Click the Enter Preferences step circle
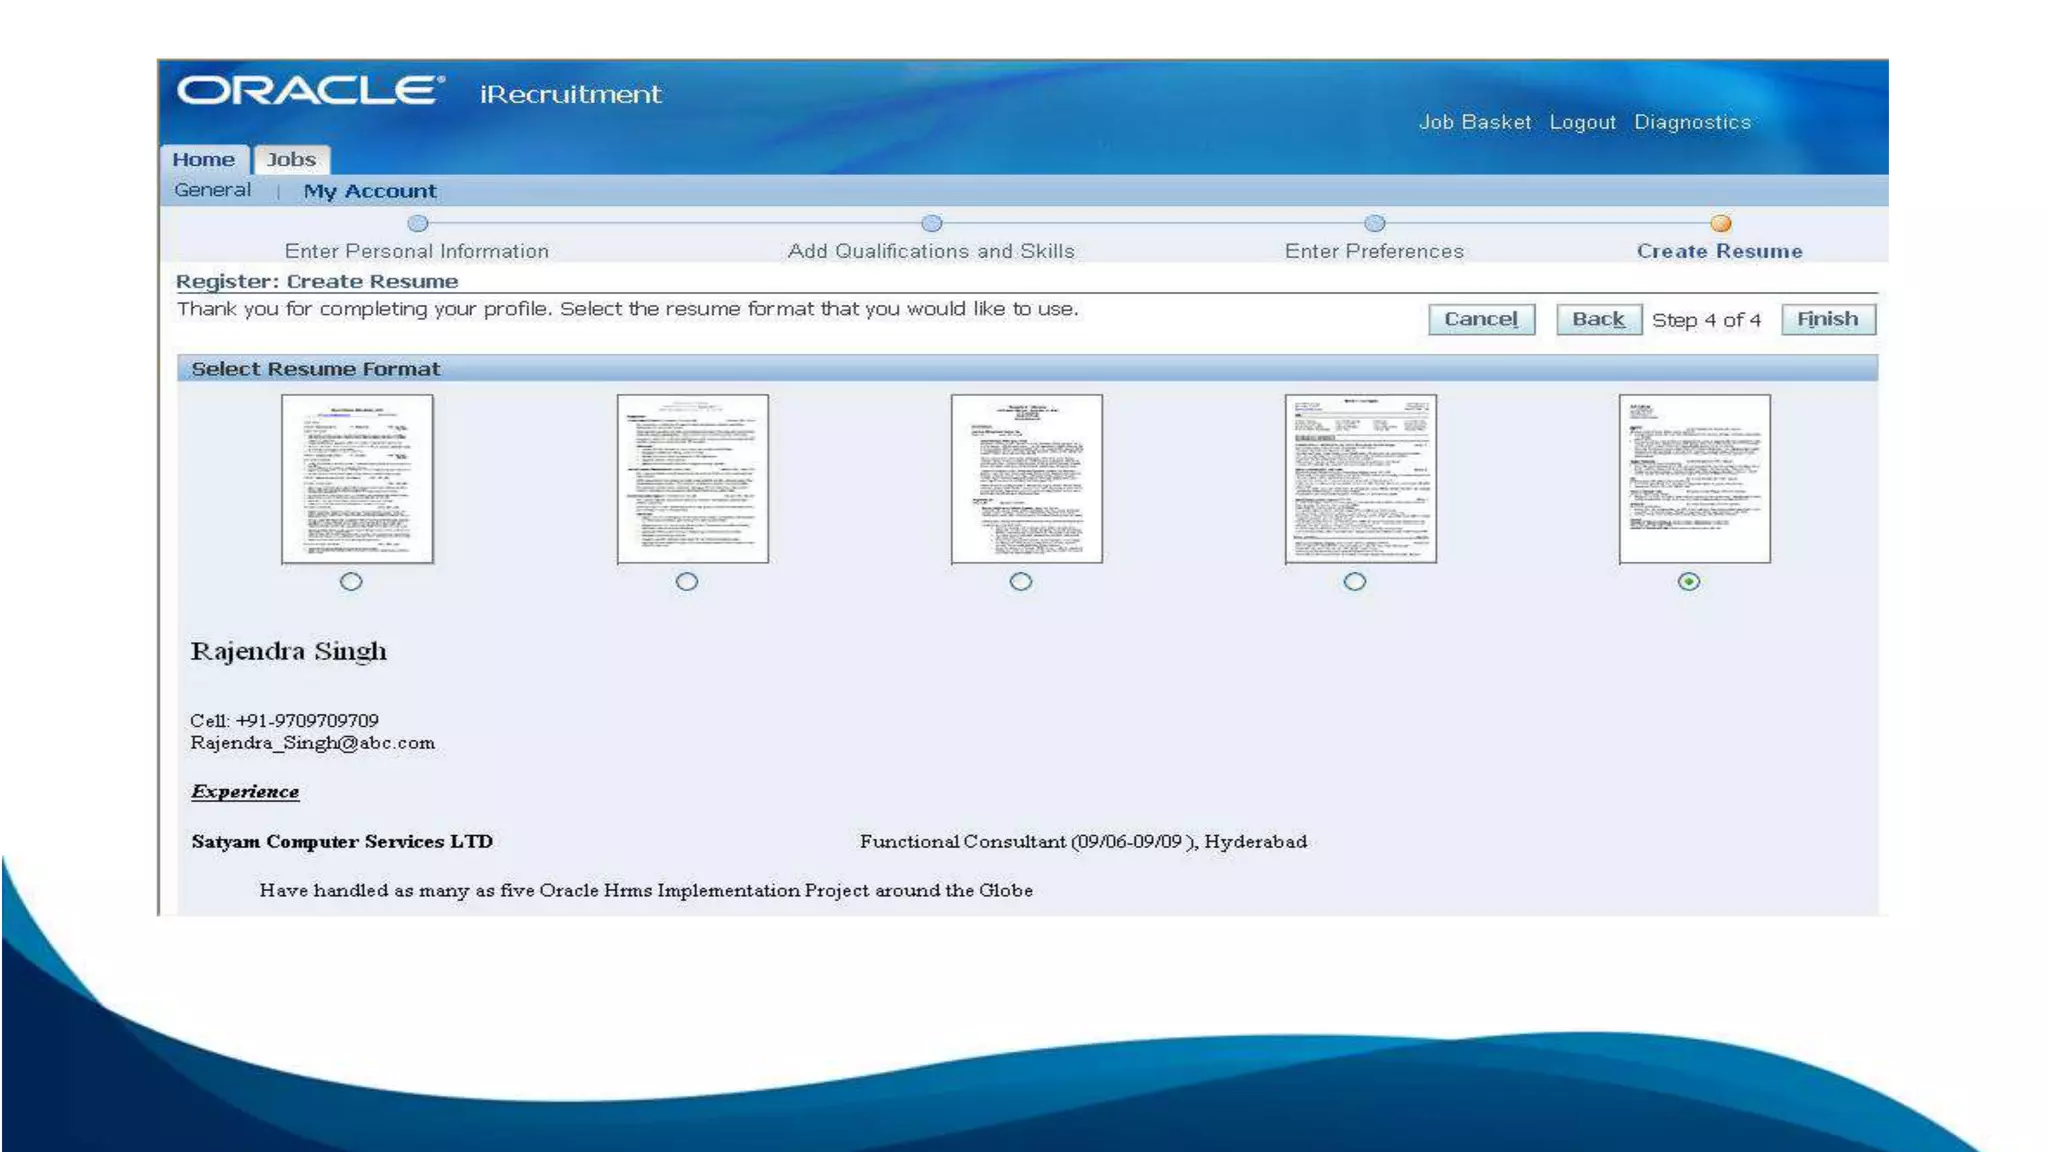 (1375, 223)
